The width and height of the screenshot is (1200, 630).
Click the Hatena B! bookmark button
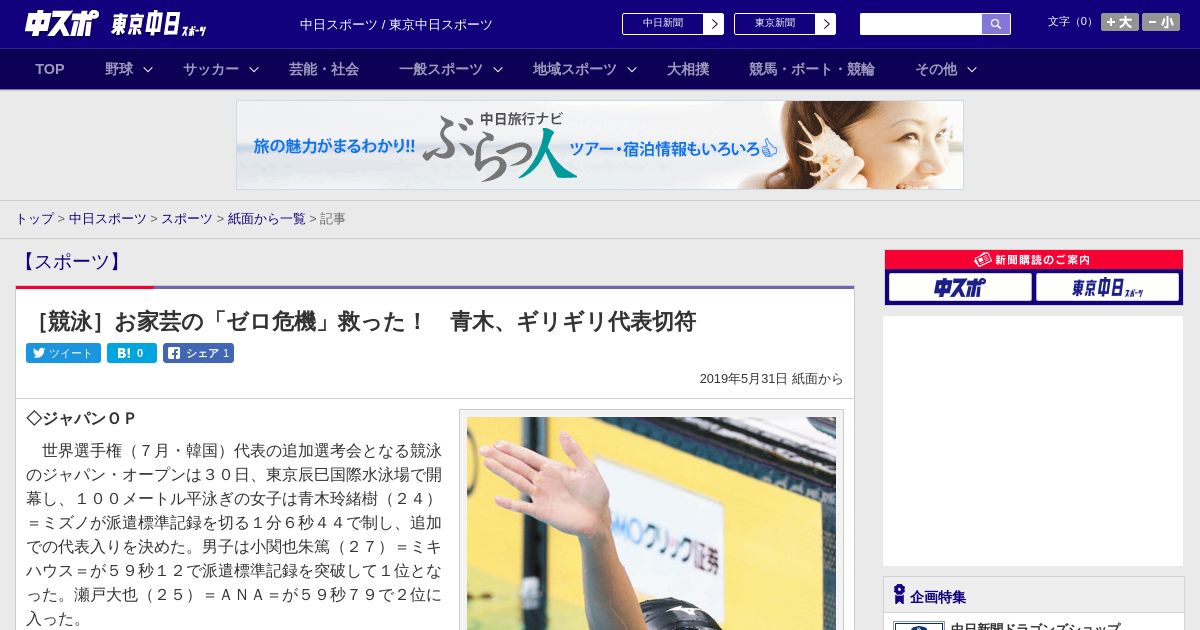coord(132,353)
